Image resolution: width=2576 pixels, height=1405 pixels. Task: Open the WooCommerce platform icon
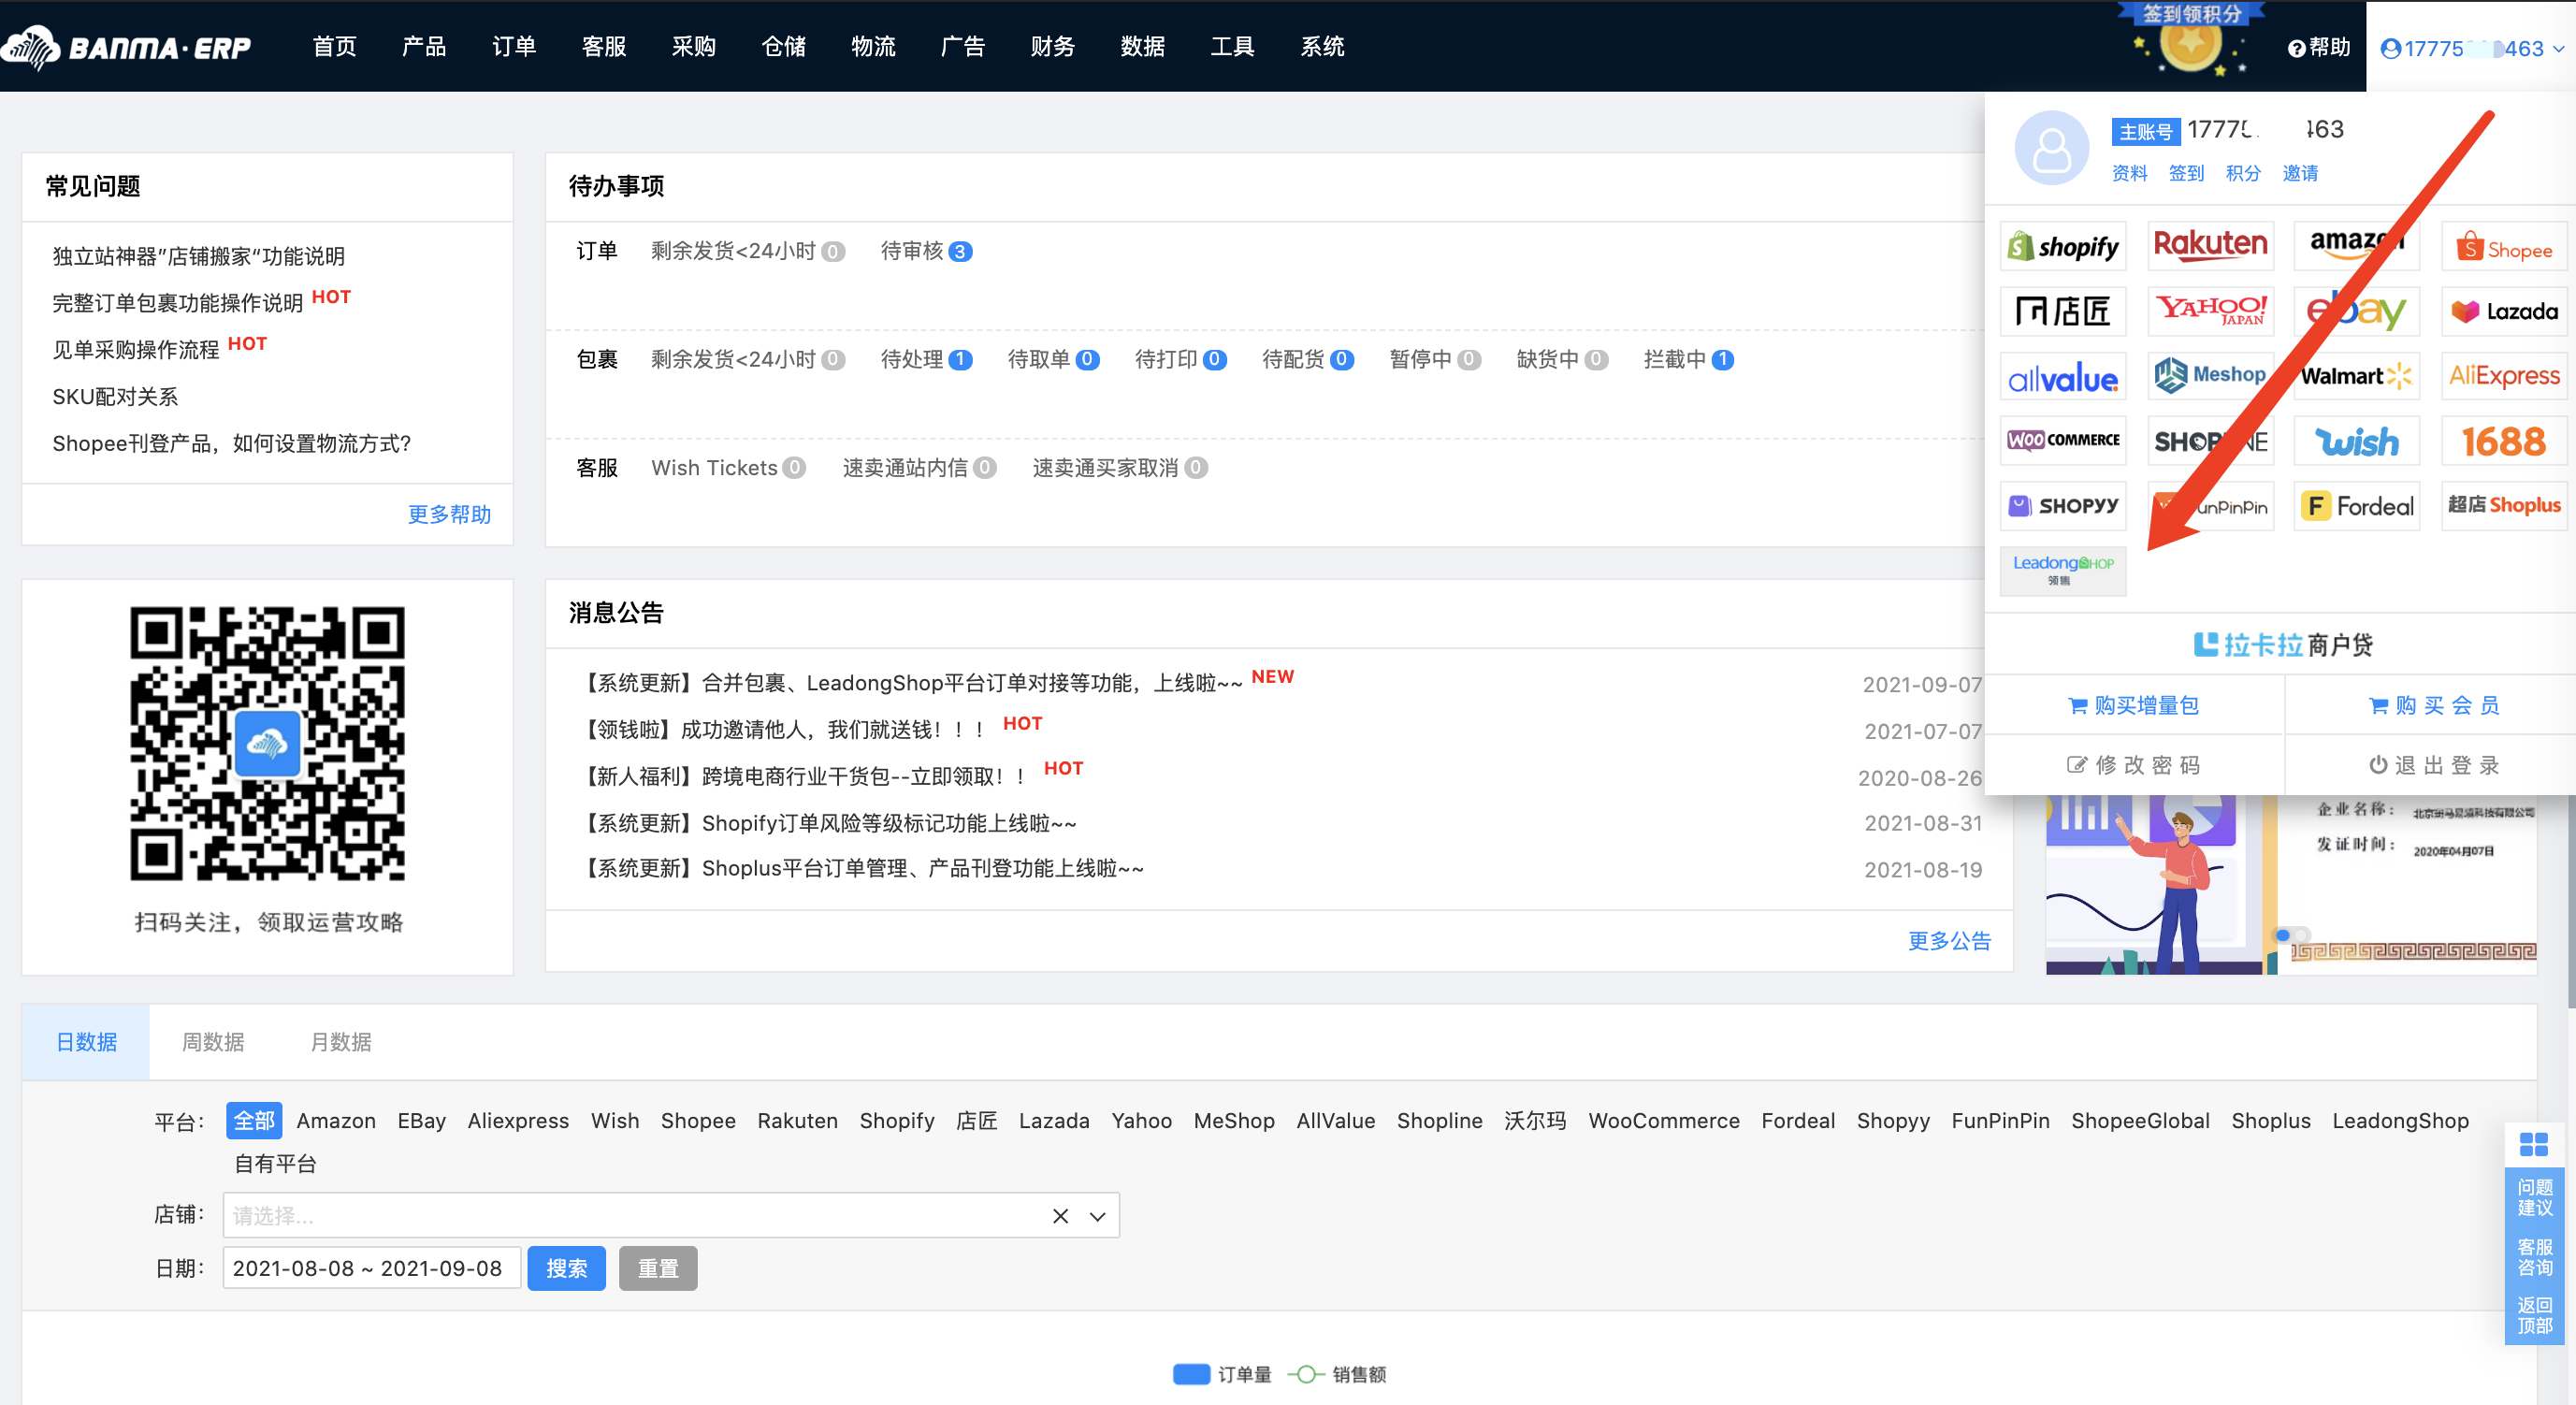point(2062,441)
